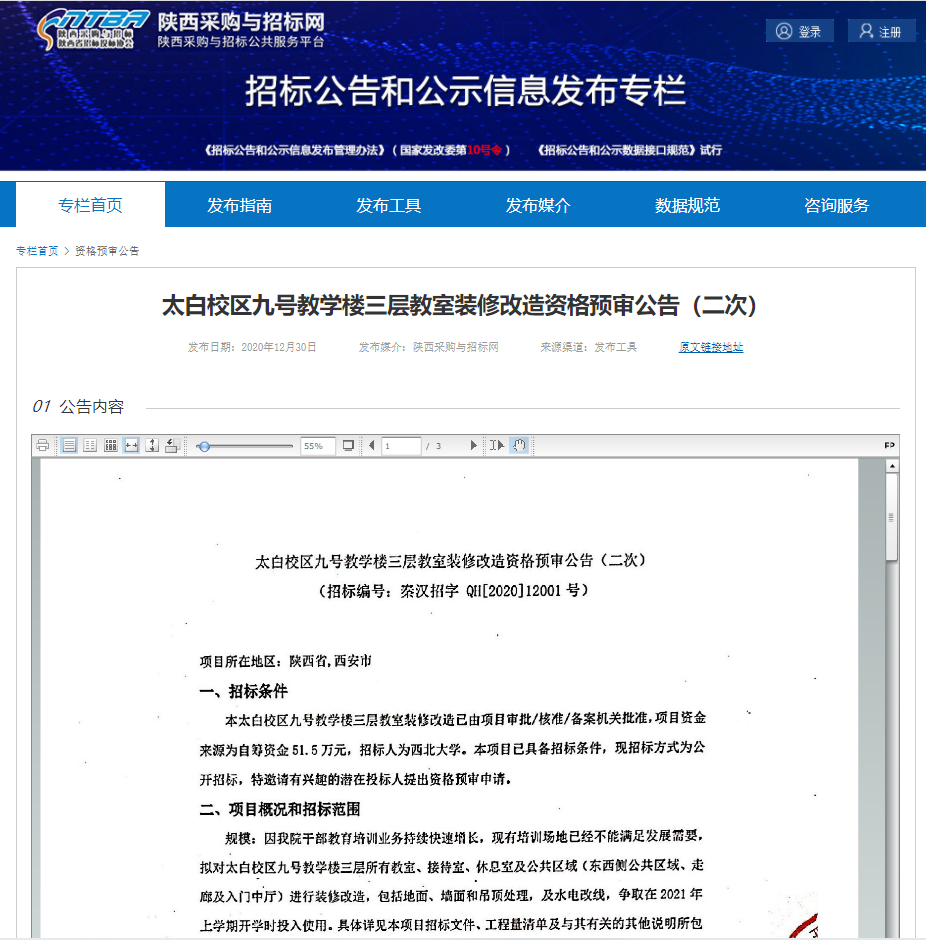The width and height of the screenshot is (926, 940).
Task: Show page thumbnails grid view
Action: [111, 446]
